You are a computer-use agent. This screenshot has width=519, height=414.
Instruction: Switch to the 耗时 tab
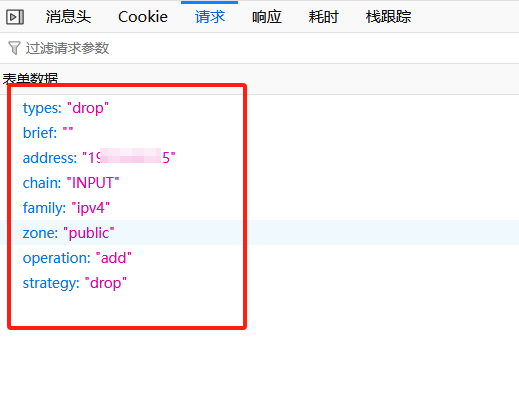(323, 17)
